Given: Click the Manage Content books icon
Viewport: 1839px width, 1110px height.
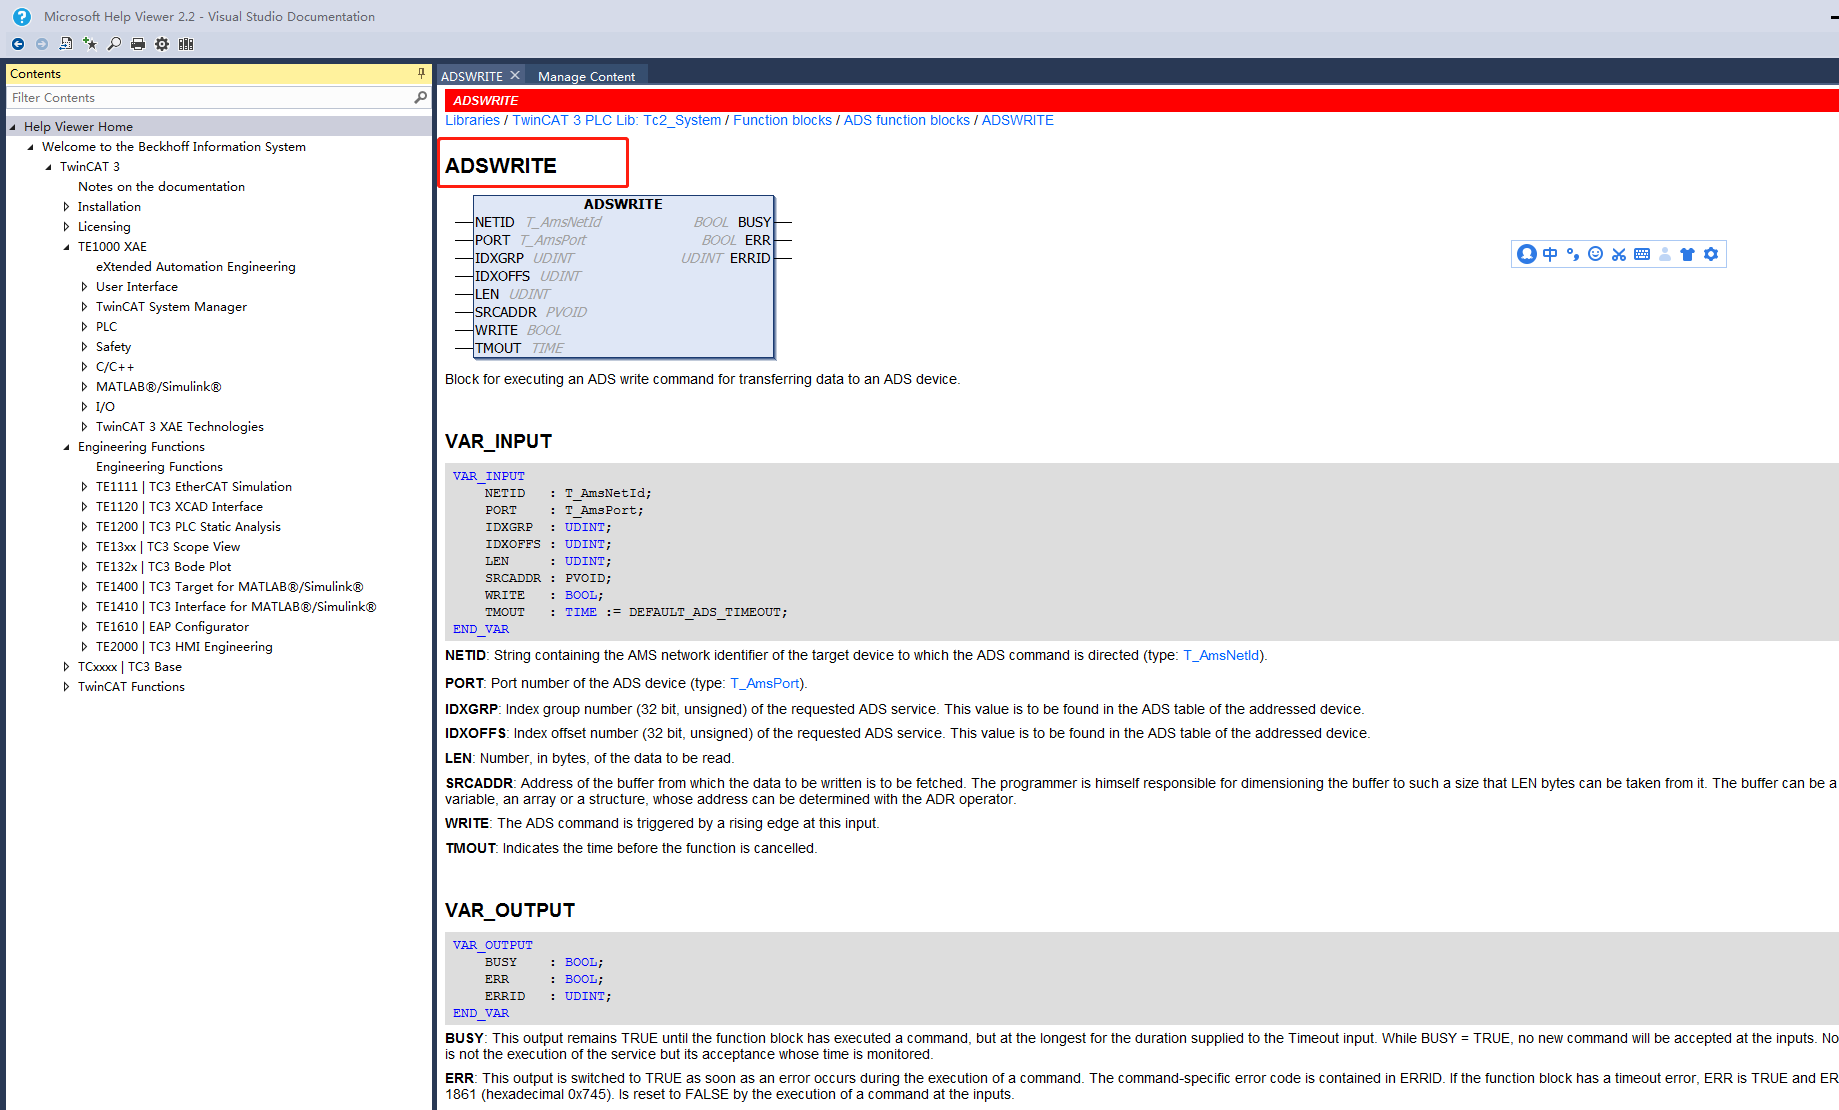Looking at the screenshot, I should 186,44.
